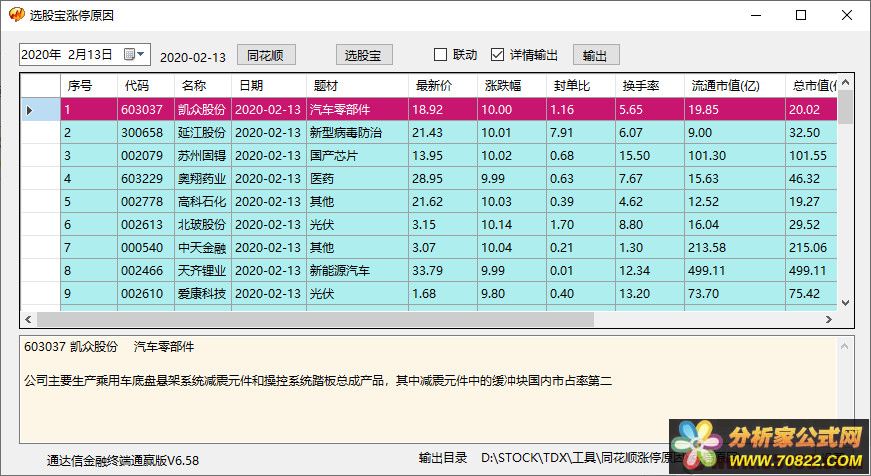
Task: Click horizontal scrollbar left arrow
Action: point(28,319)
